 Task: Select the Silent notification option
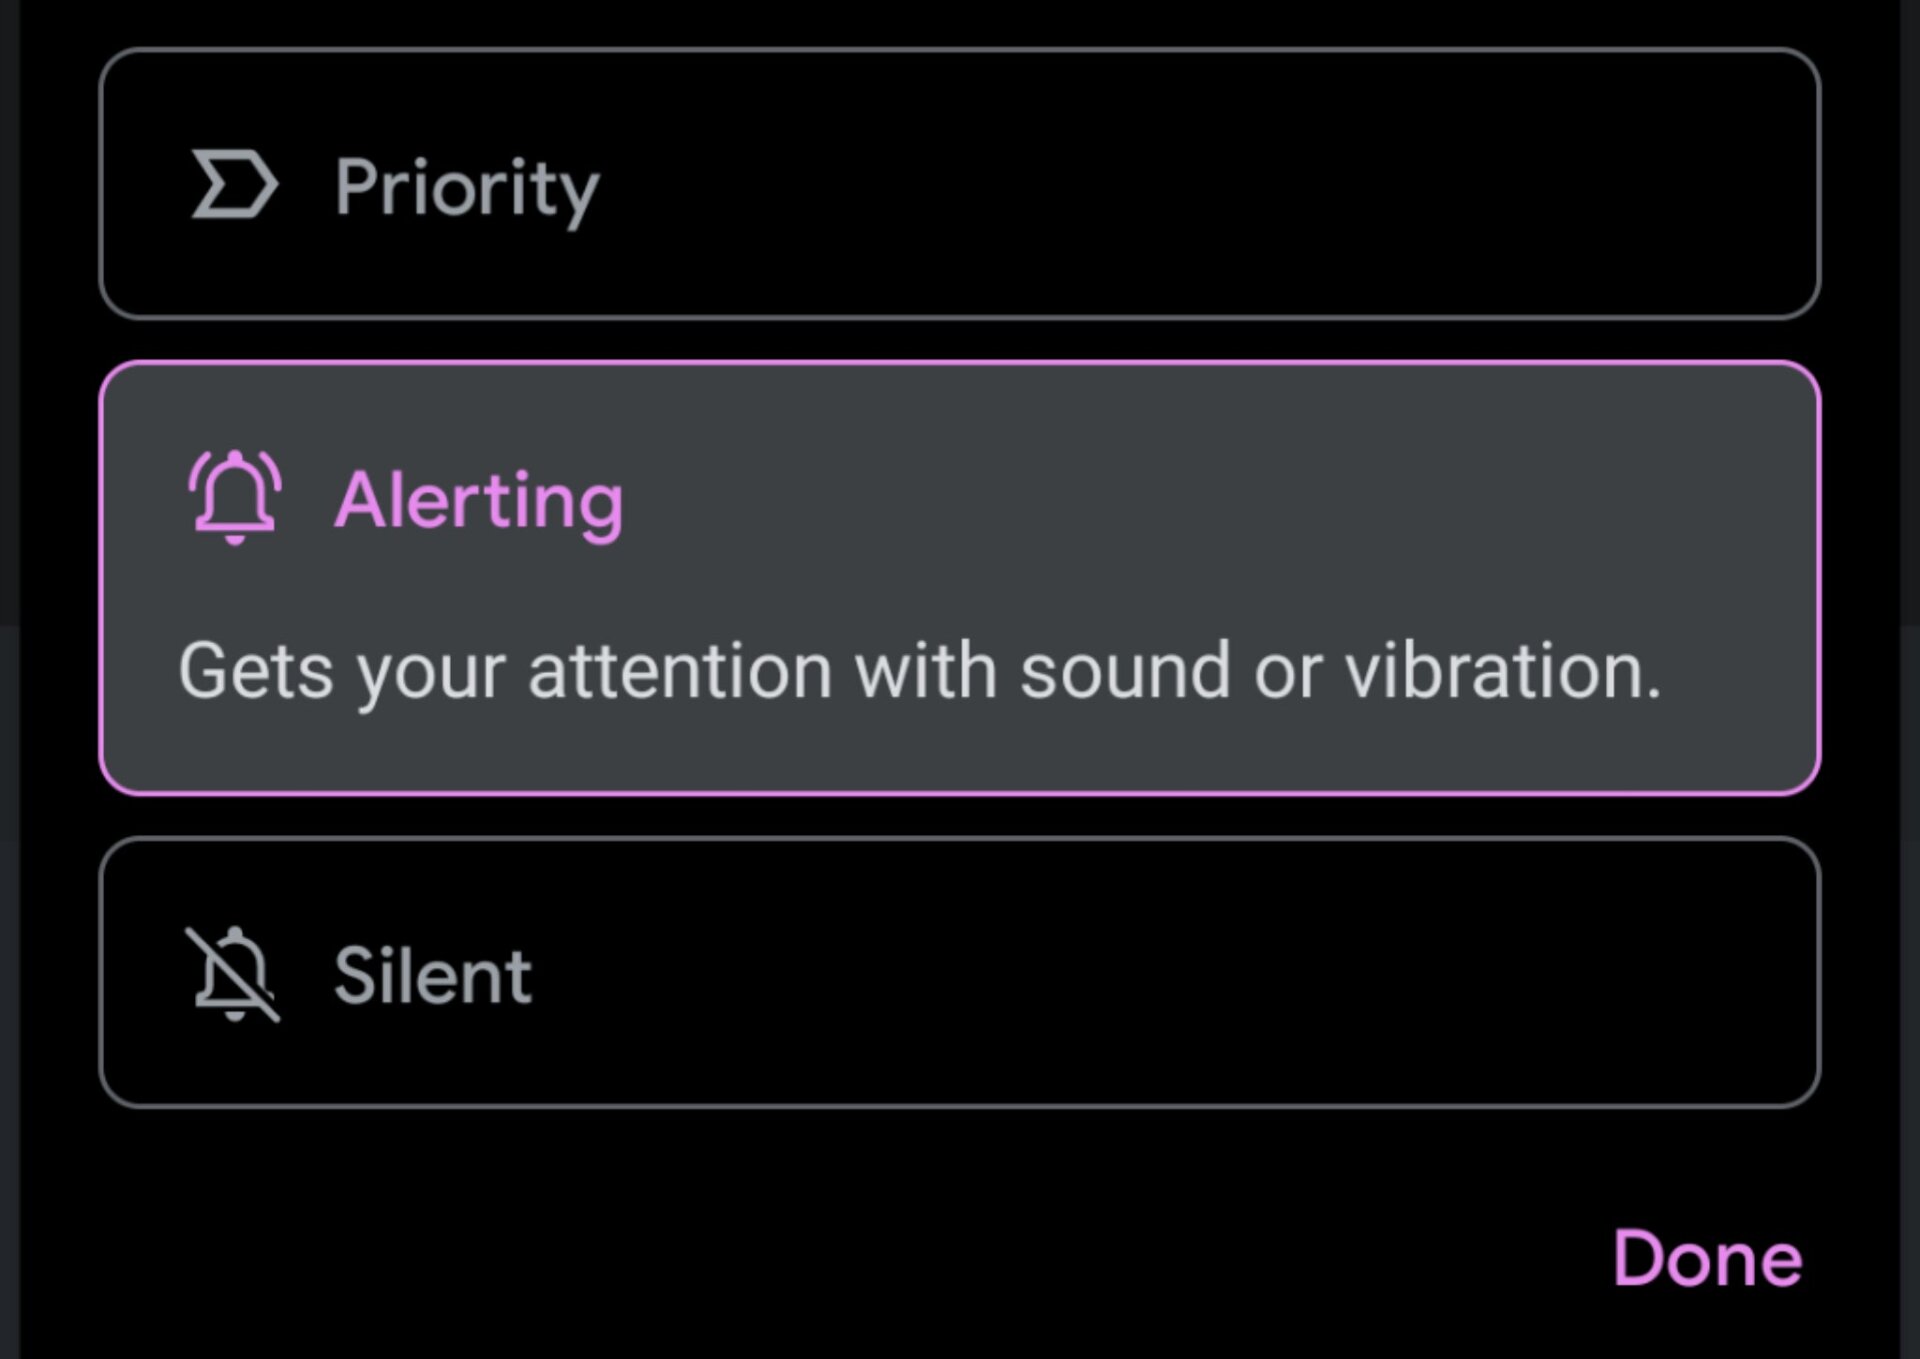[x=959, y=973]
